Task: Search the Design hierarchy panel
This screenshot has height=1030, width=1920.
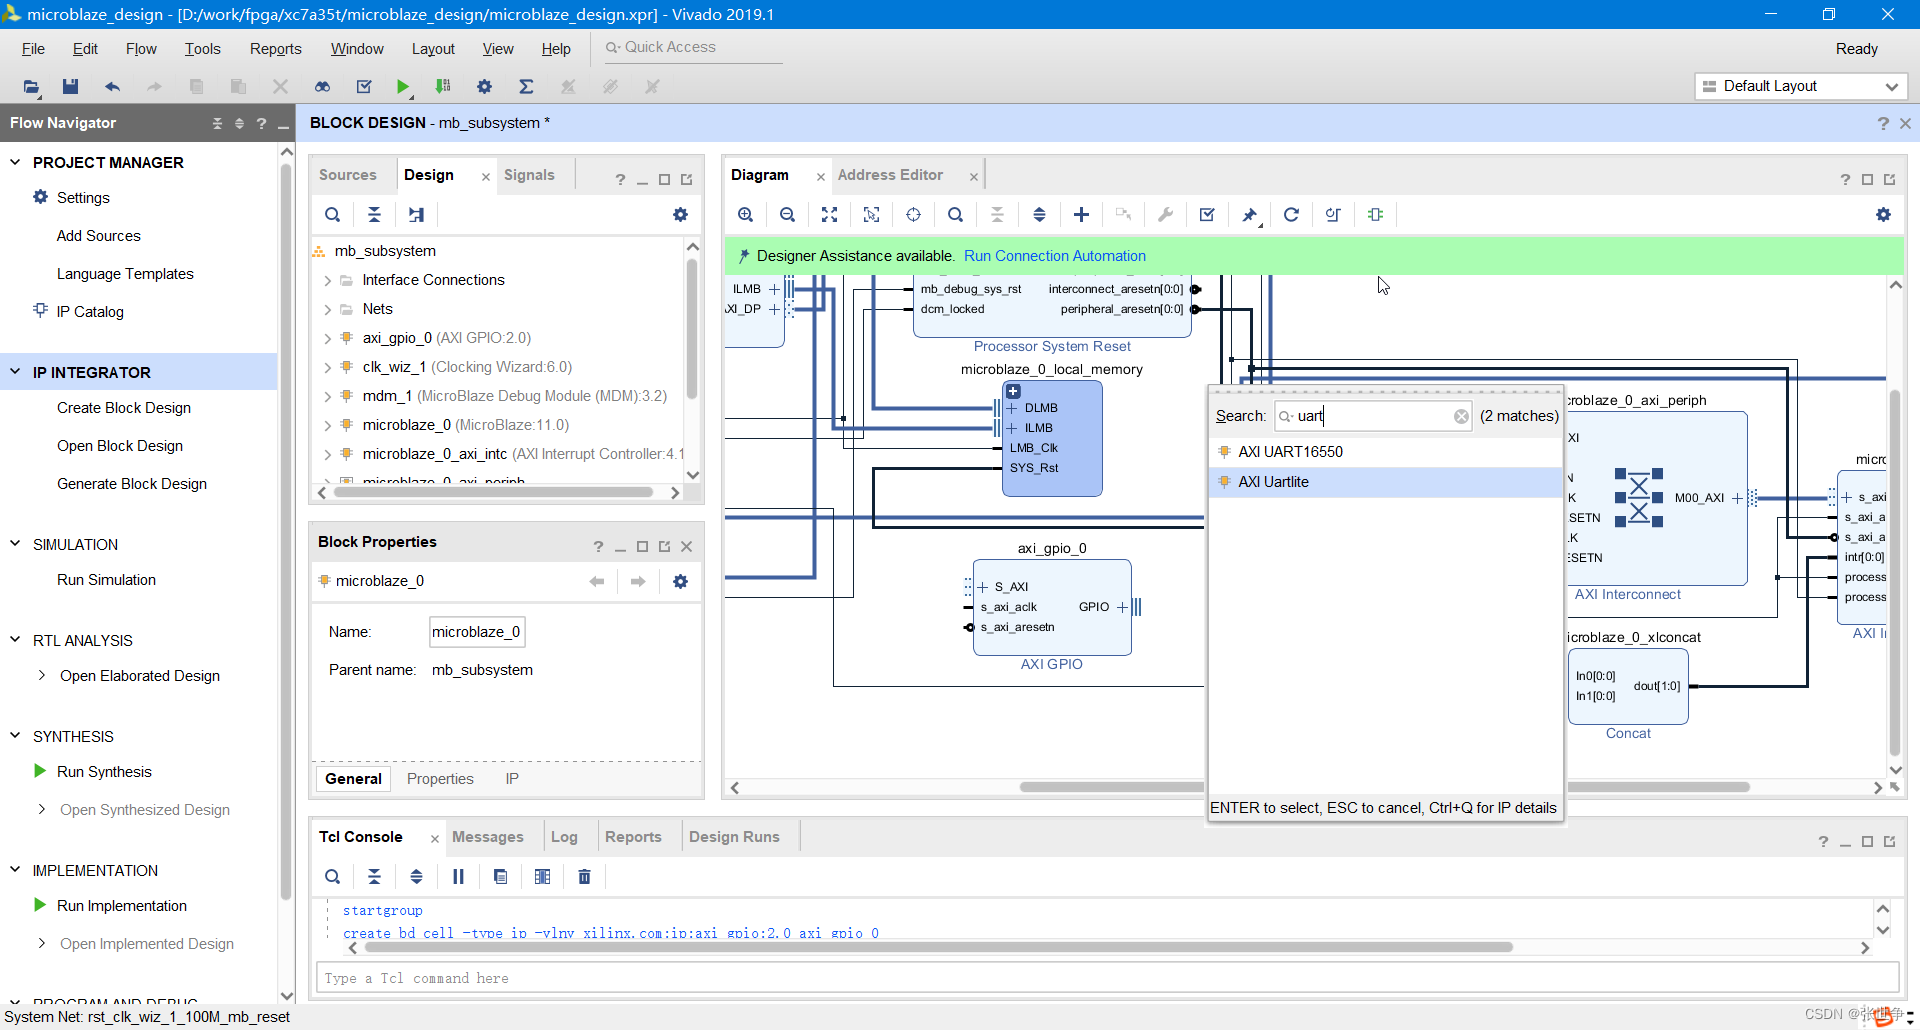Action: [x=332, y=214]
